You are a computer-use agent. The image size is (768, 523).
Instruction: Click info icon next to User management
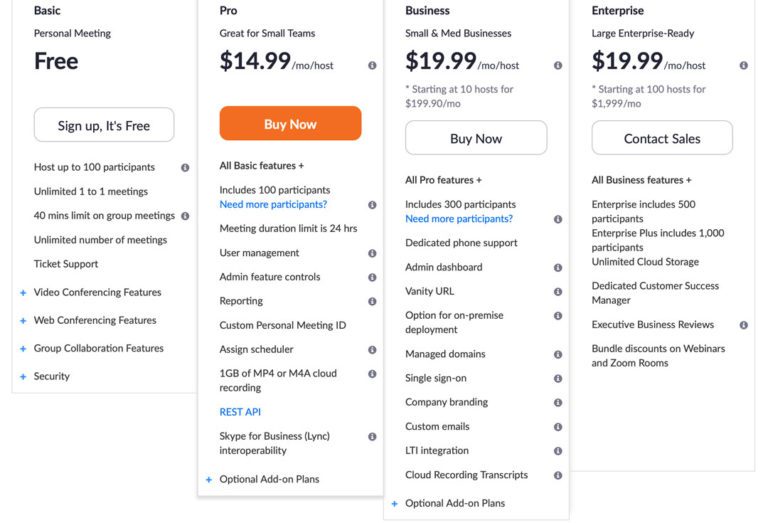click(x=372, y=253)
